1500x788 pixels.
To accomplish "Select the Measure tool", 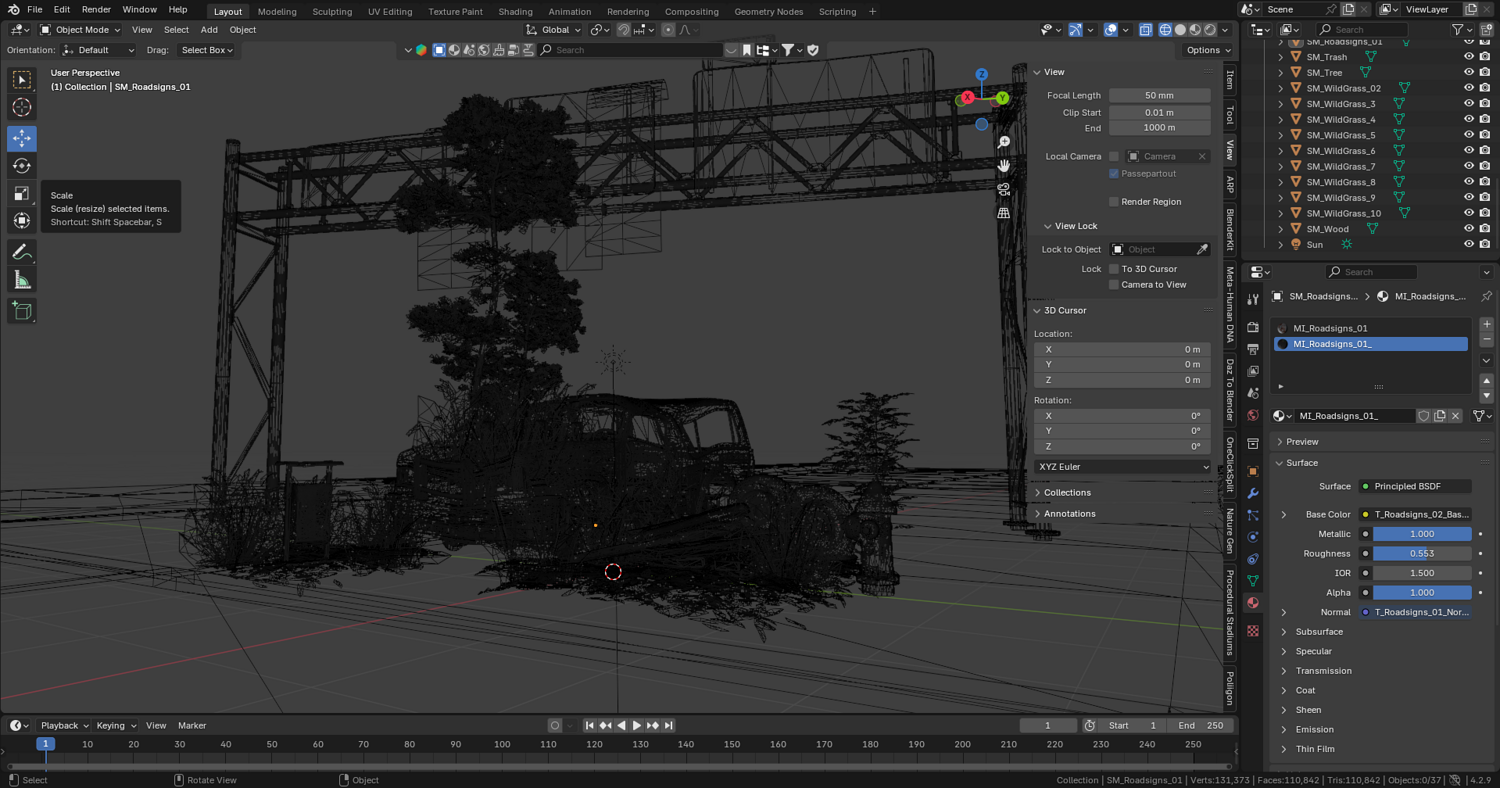I will click(x=22, y=281).
